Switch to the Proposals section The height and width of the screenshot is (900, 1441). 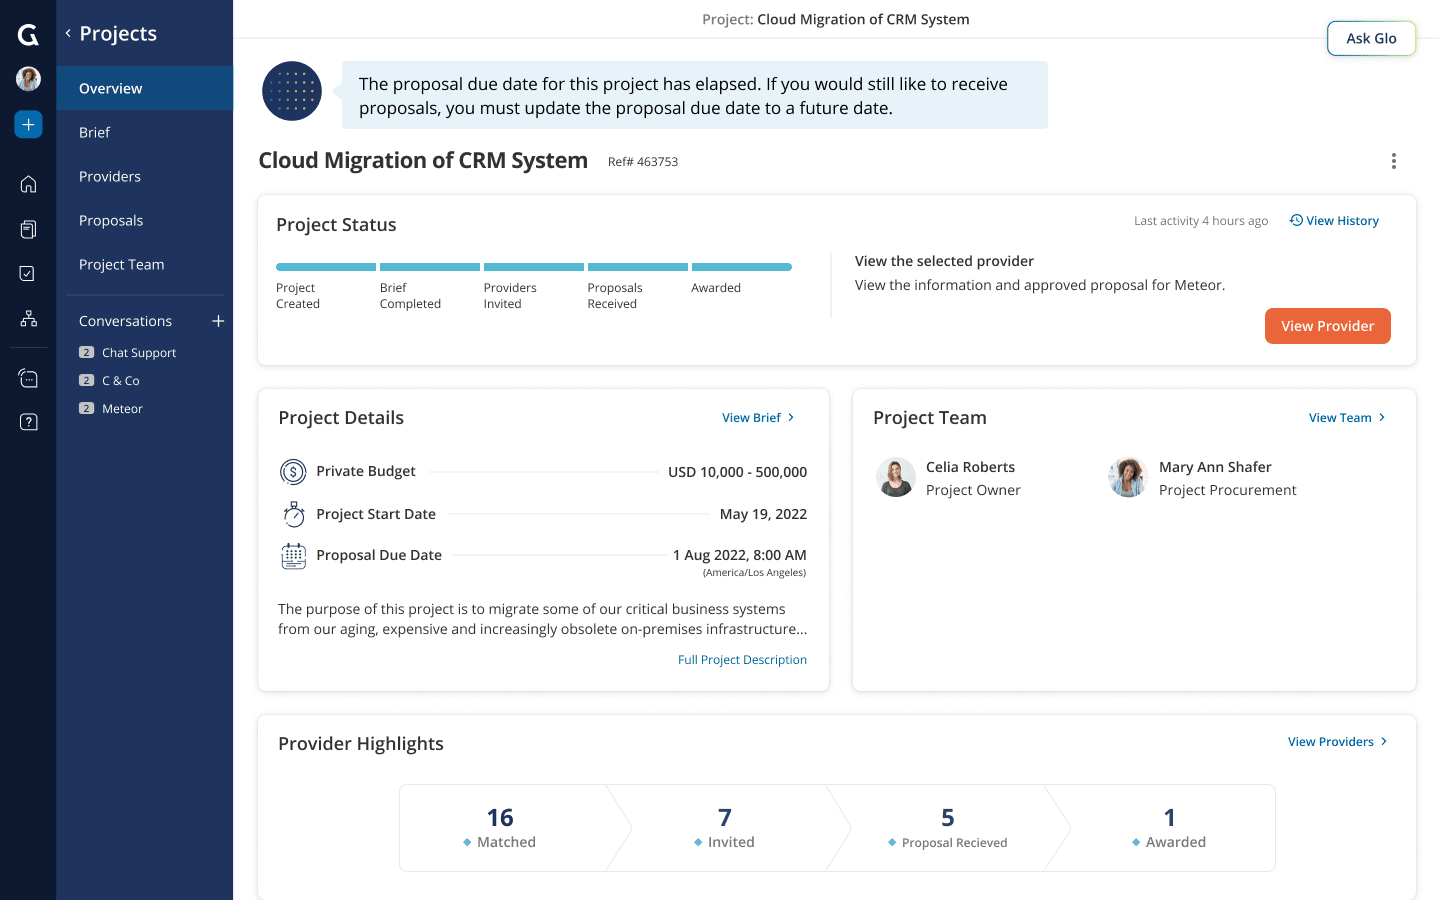tap(109, 220)
